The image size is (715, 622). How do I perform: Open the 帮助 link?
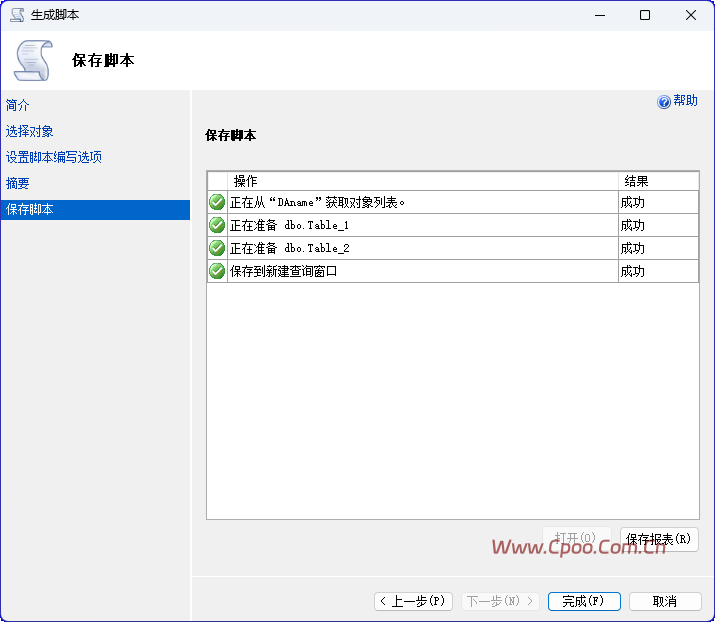(685, 101)
